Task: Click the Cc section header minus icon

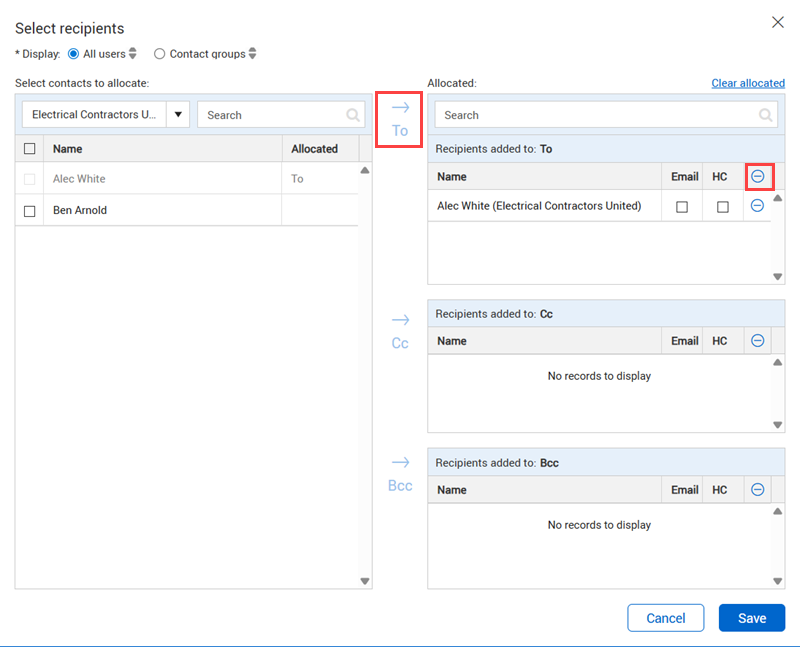Action: click(758, 341)
